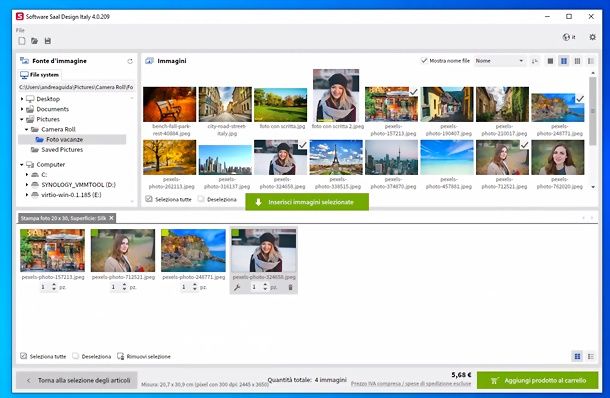Select the Eiffel Tower photo thumbnail

(x=336, y=157)
